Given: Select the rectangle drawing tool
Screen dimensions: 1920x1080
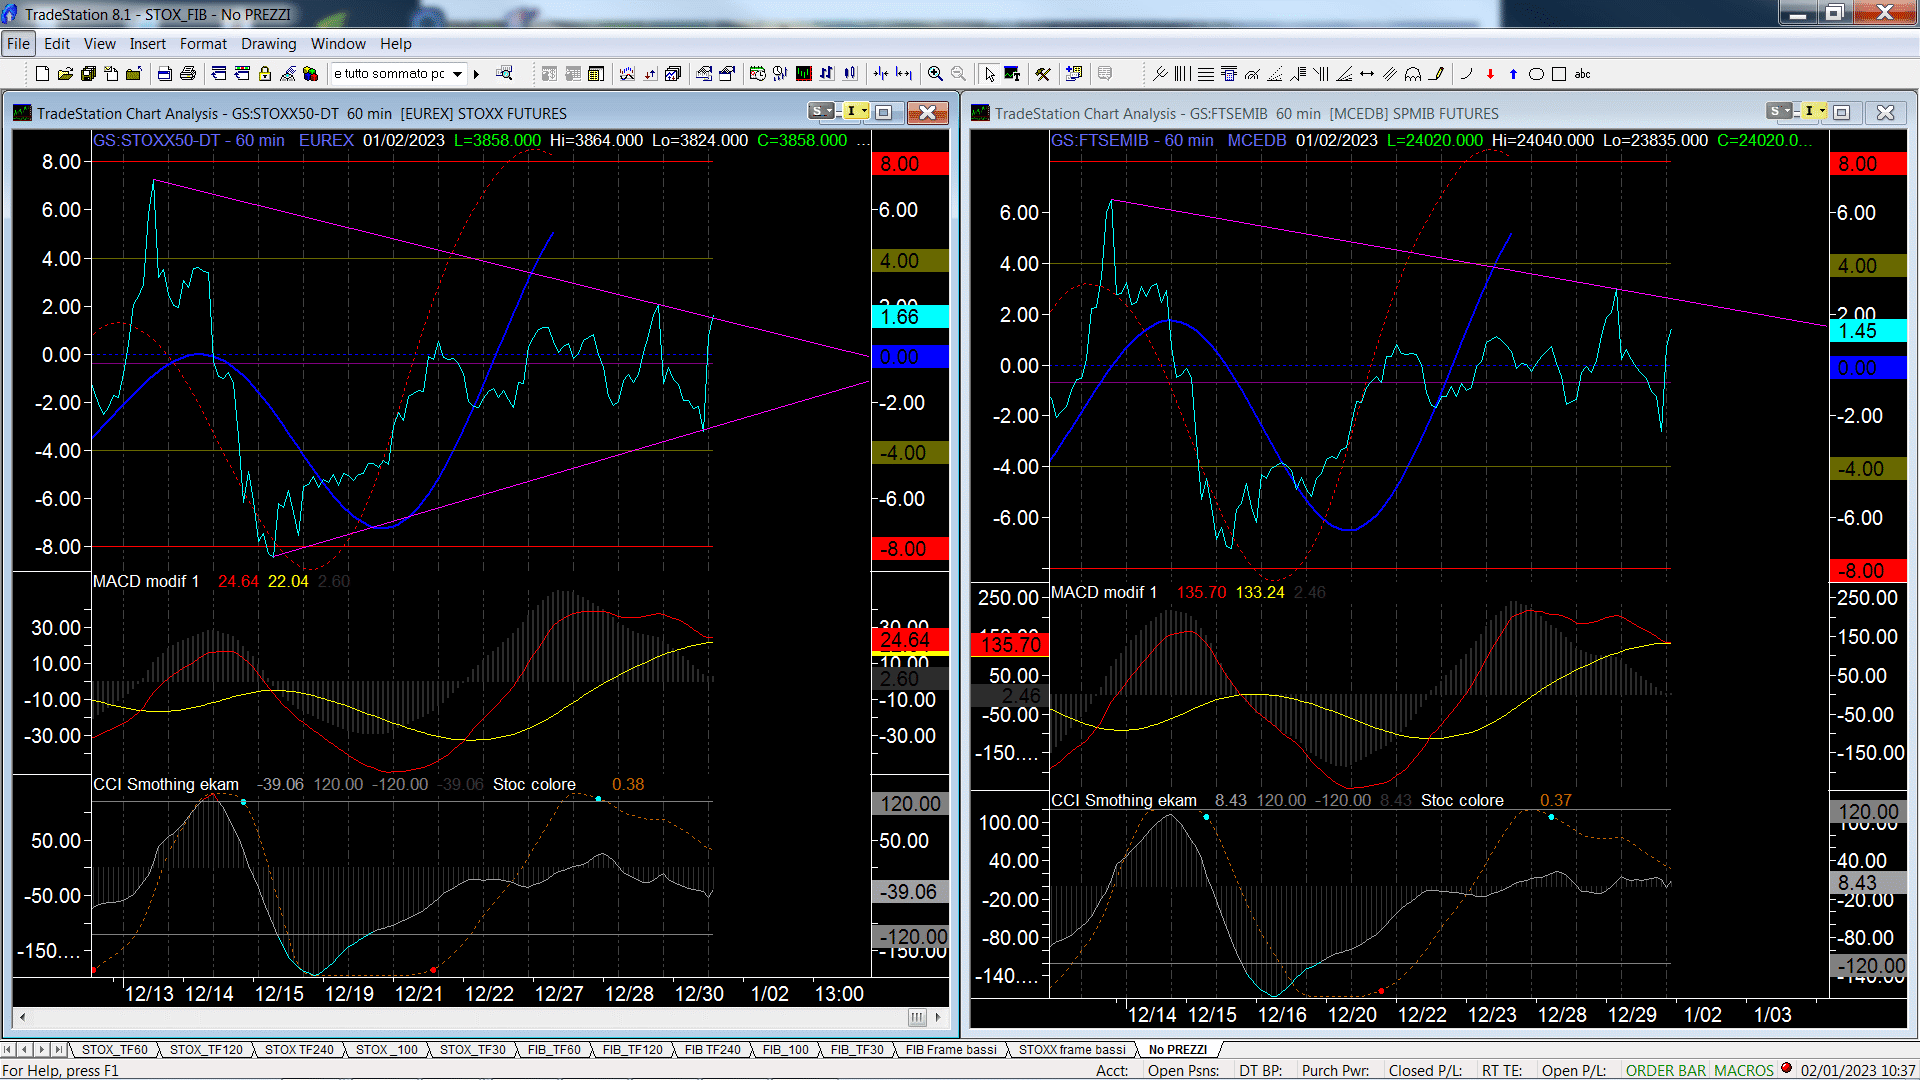Looking at the screenshot, I should [1559, 74].
